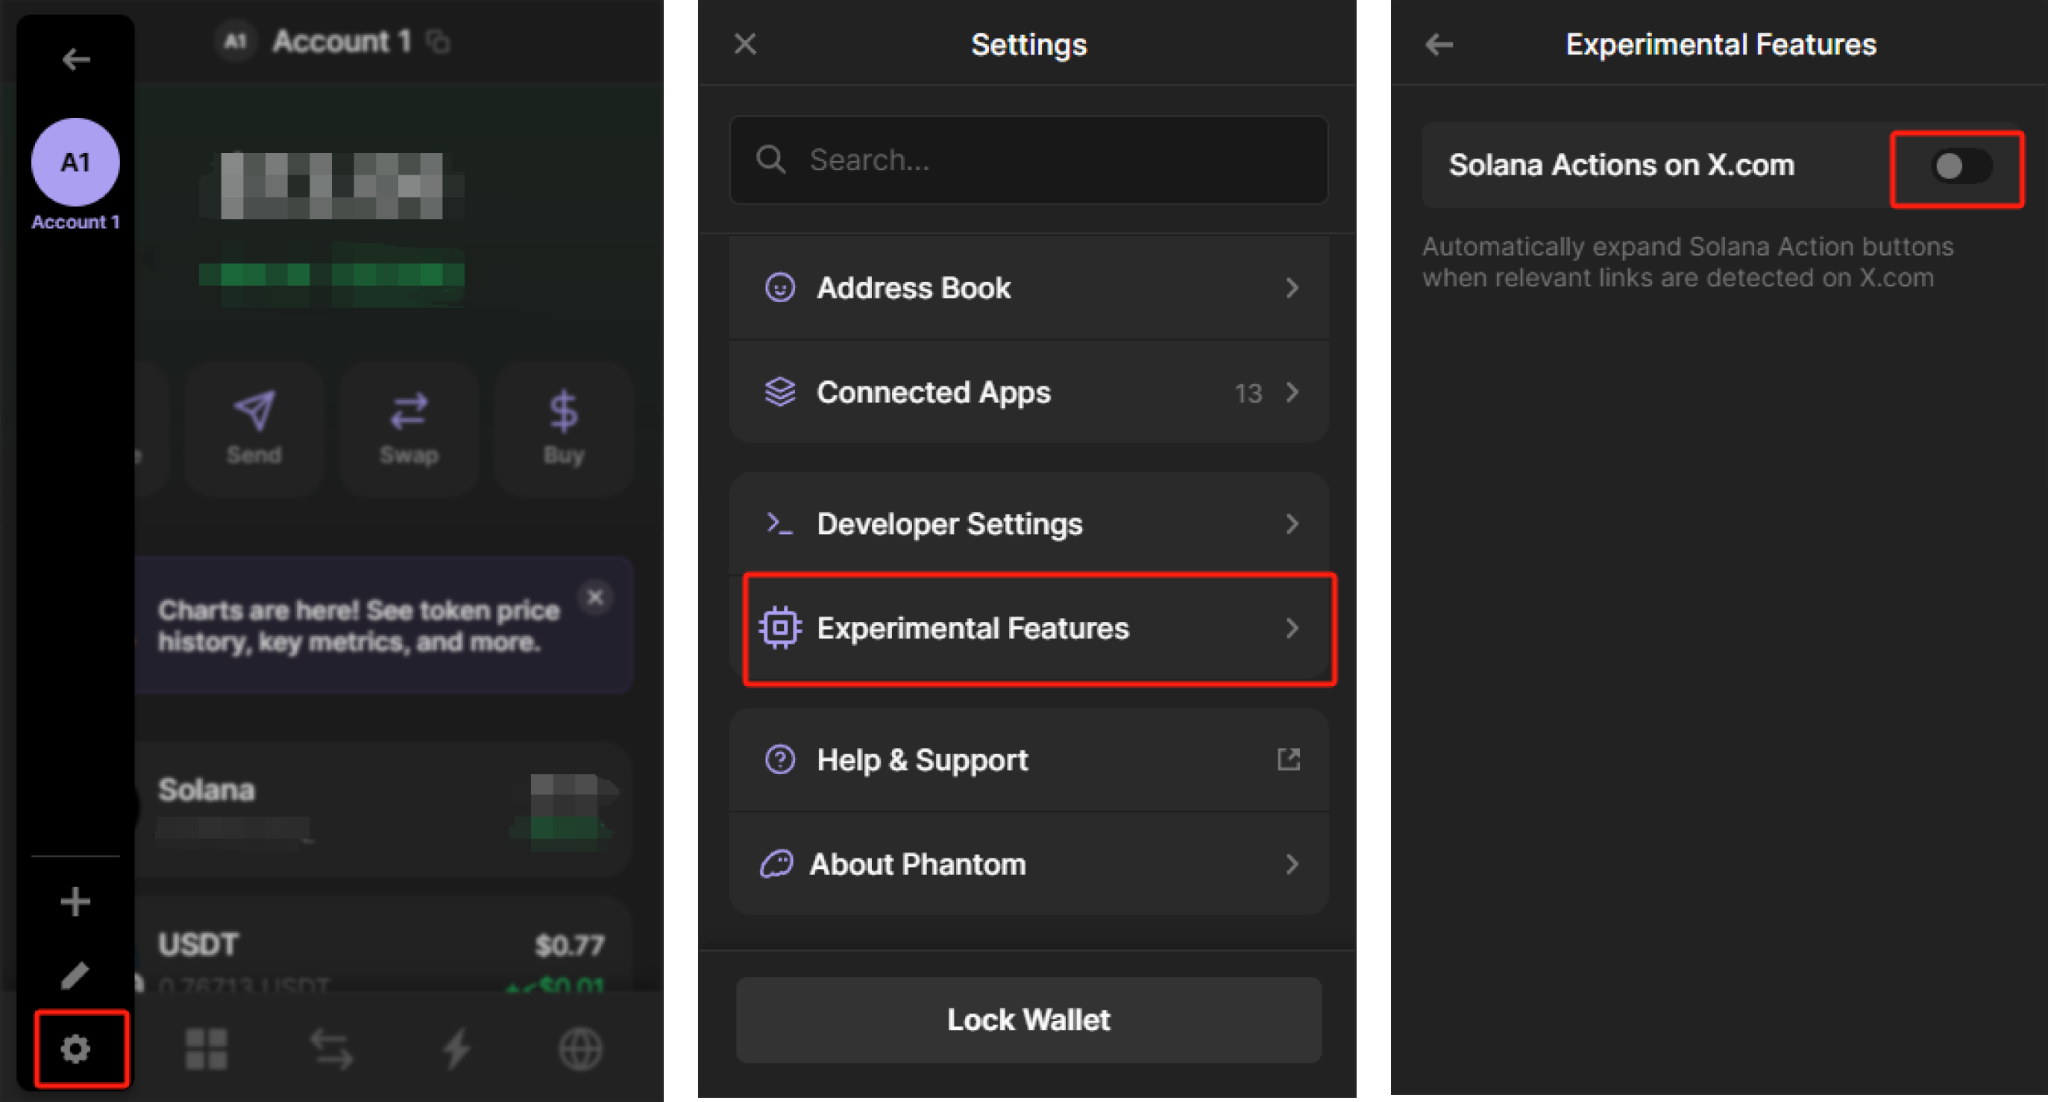Screen dimensions: 2048x1102
Task: Open Help & Support external link
Action: point(1288,760)
